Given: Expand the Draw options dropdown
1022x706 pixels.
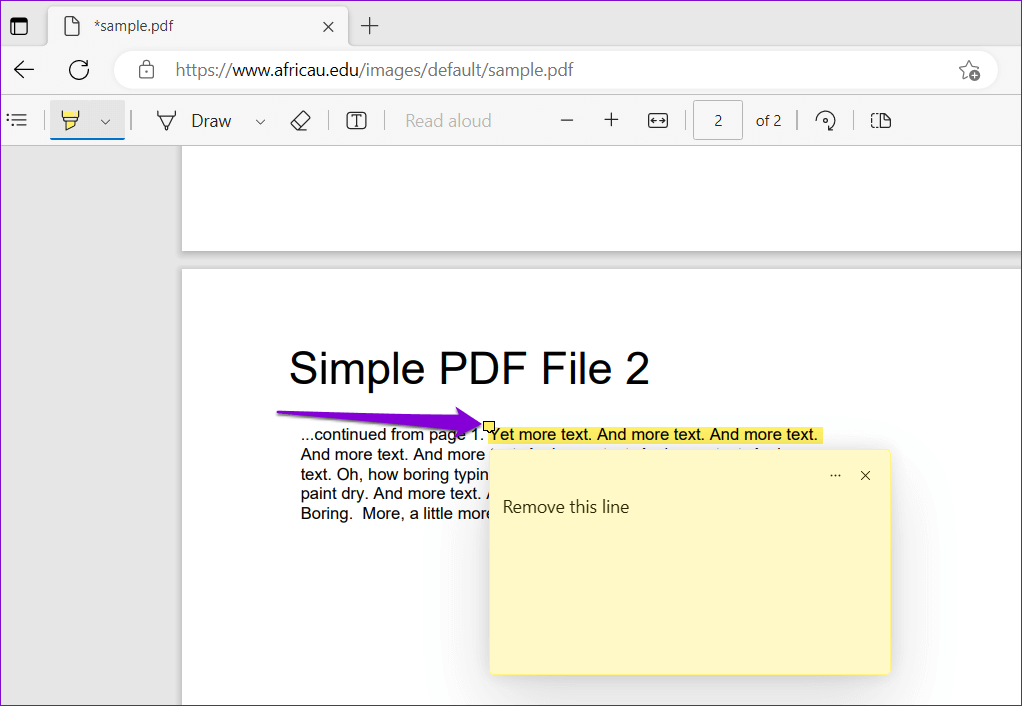Looking at the screenshot, I should coord(261,121).
